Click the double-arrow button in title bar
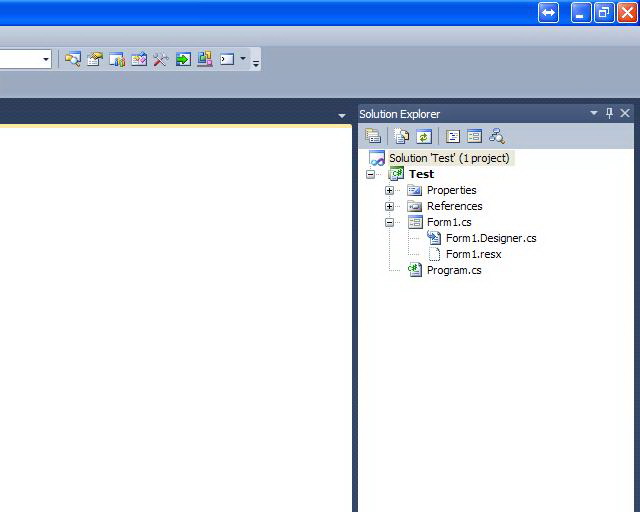 click(548, 12)
